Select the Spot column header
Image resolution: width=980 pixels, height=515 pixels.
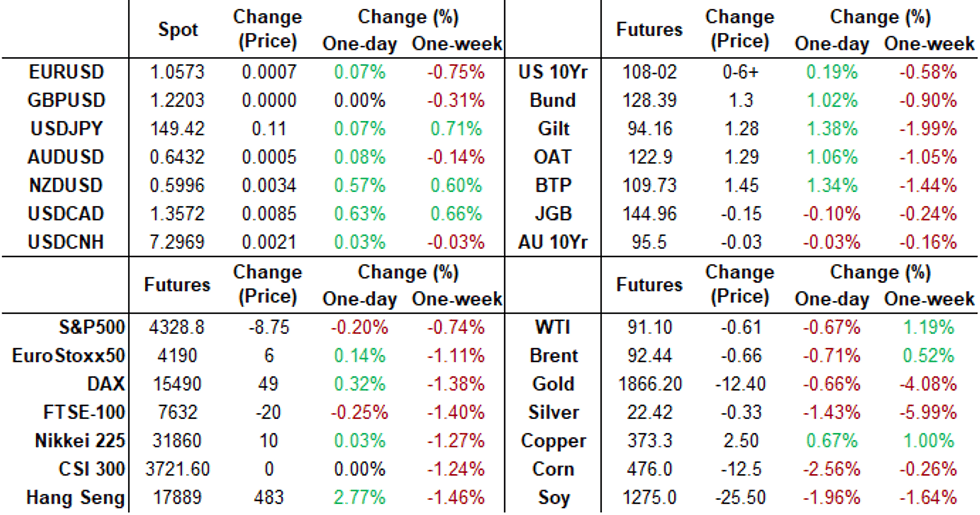[178, 30]
